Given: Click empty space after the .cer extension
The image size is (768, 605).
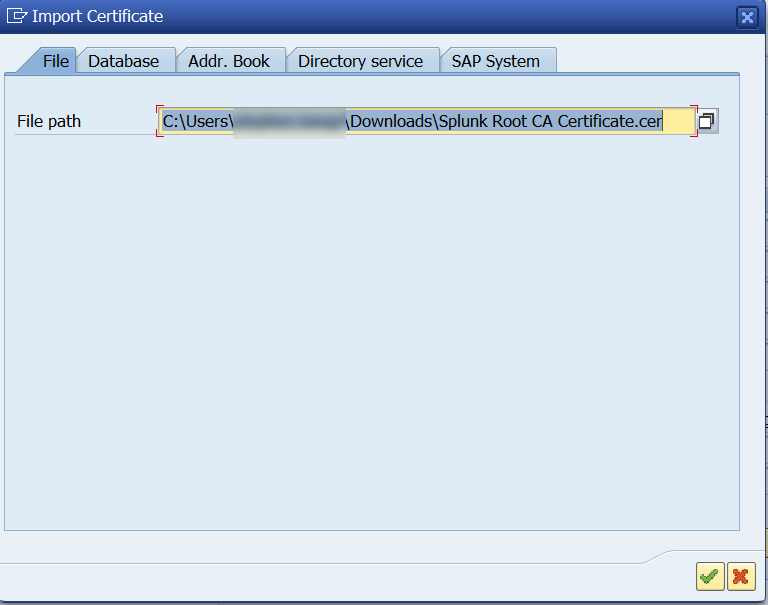Looking at the screenshot, I should (678, 121).
